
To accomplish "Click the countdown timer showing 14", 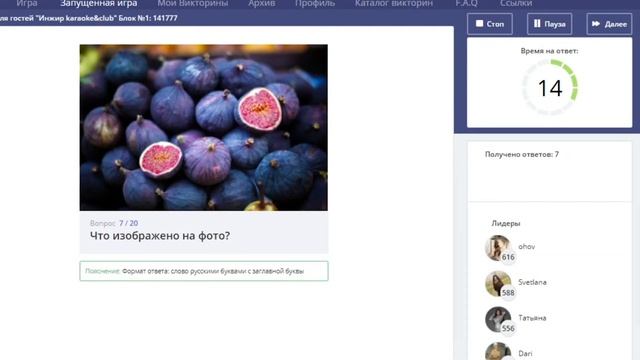I will point(550,88).
